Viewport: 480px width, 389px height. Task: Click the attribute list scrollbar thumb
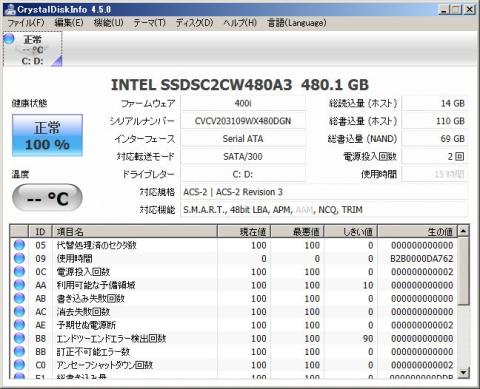[x=463, y=271]
